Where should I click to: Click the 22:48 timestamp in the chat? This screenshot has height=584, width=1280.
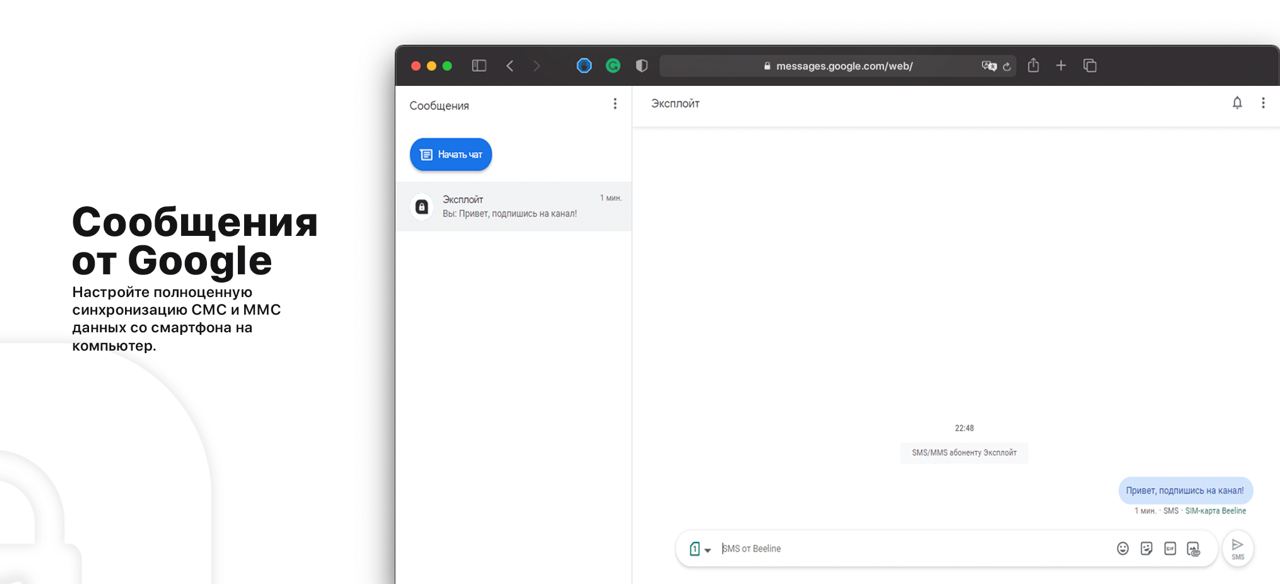pyautogui.click(x=964, y=428)
